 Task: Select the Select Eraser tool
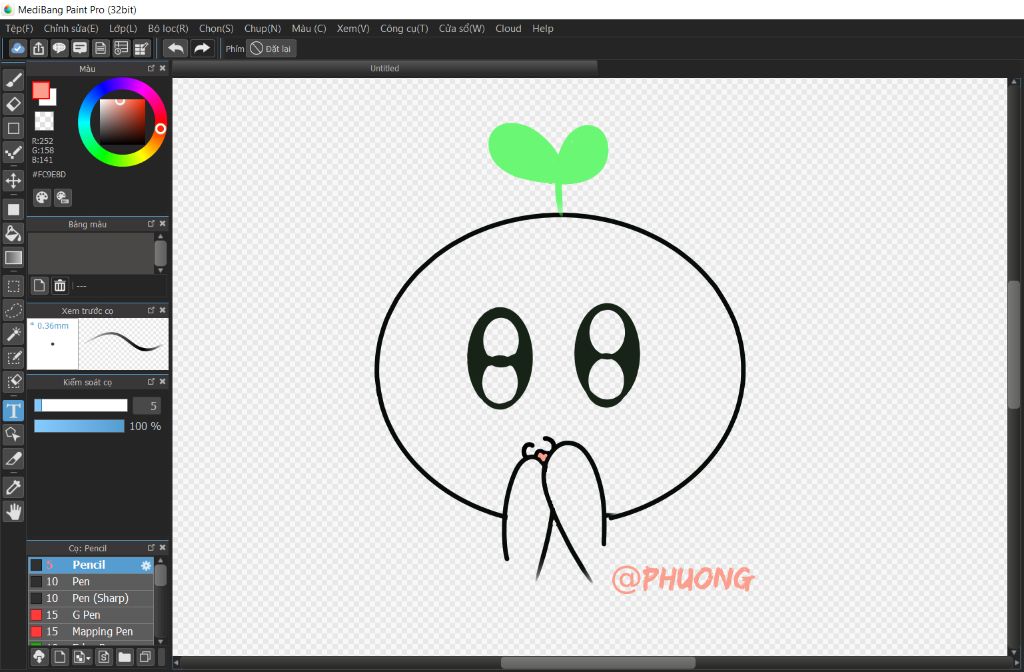tap(13, 382)
